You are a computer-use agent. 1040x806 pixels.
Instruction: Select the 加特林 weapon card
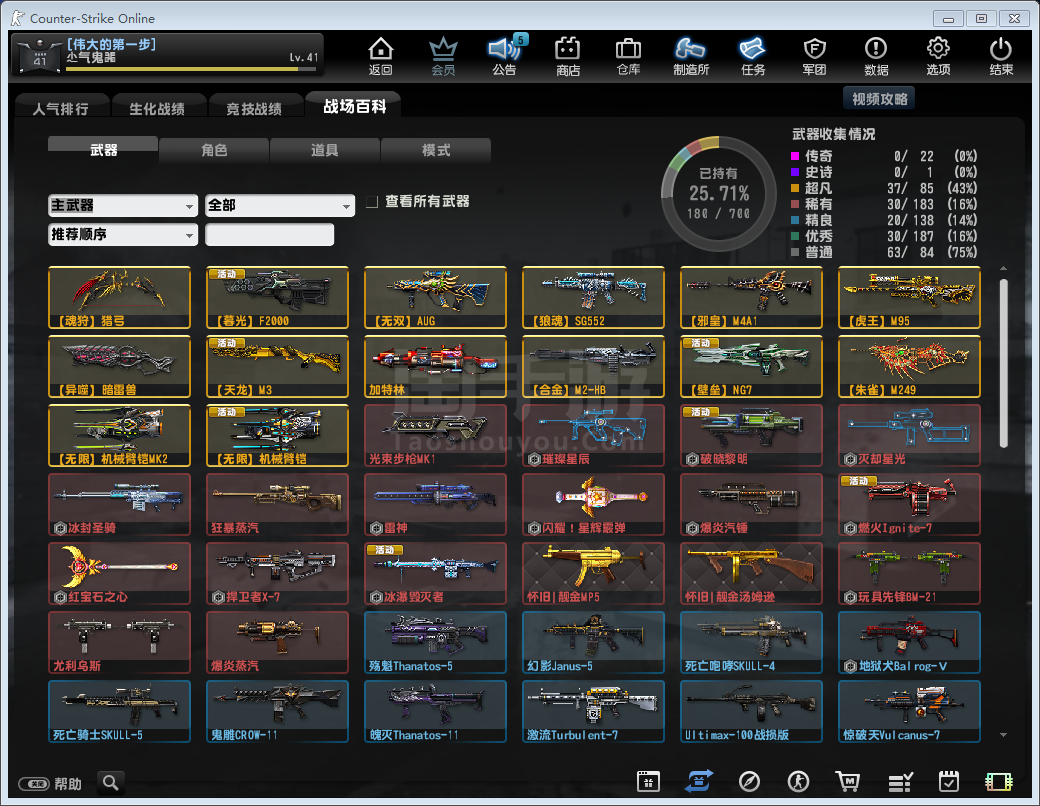click(x=435, y=366)
